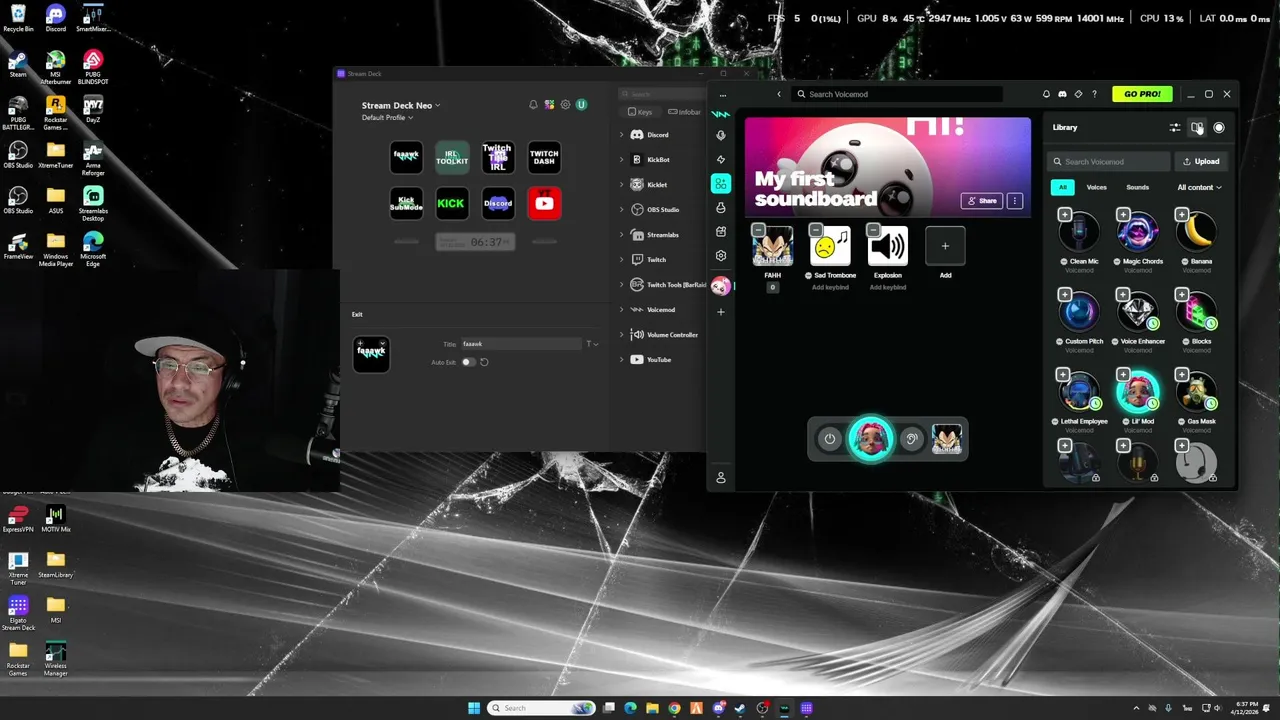This screenshot has height=720, width=1280.
Task: Open title text style dropdown
Action: click(x=592, y=344)
